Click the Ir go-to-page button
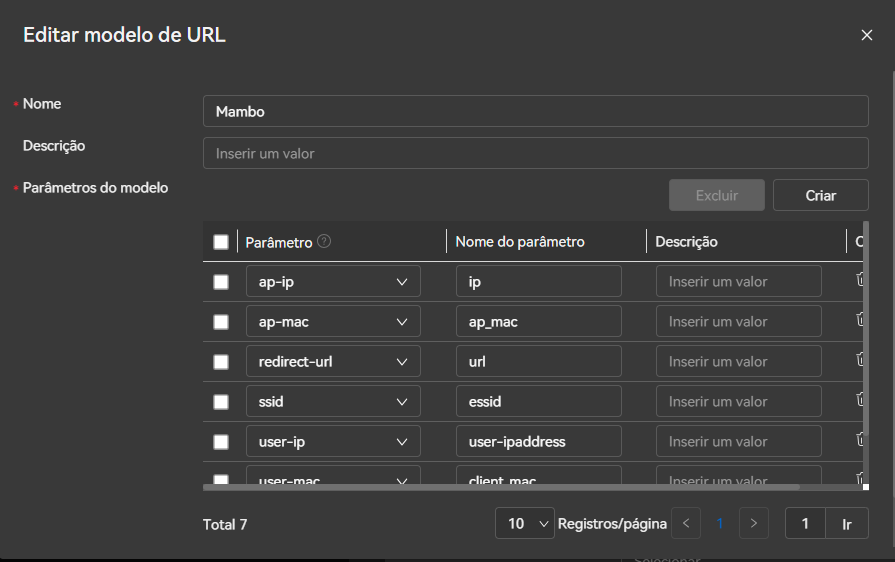This screenshot has width=895, height=562. click(847, 523)
